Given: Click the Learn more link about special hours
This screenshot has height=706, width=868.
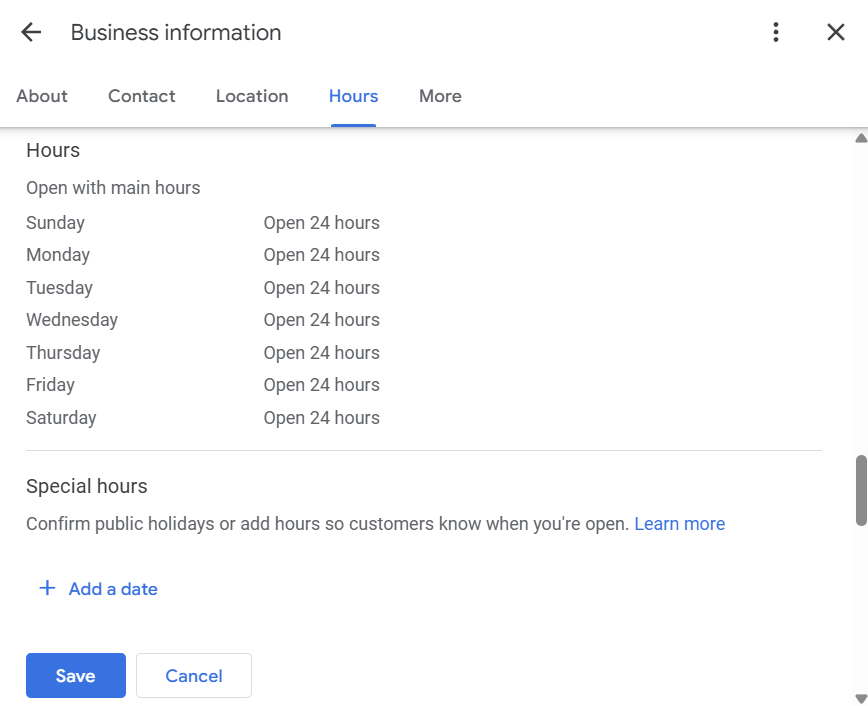Looking at the screenshot, I should click(679, 523).
